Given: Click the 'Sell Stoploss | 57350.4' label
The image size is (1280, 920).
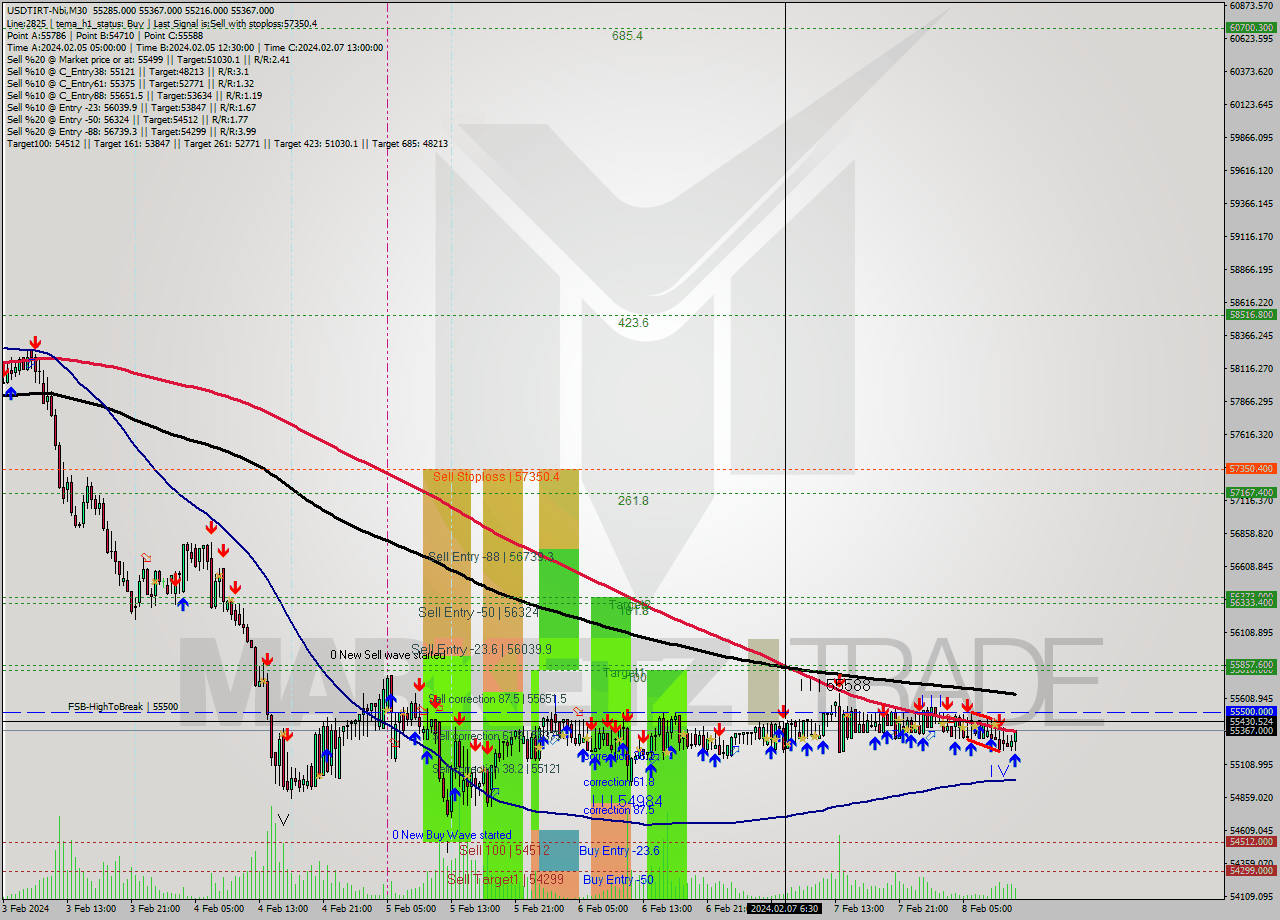Looking at the screenshot, I should [x=496, y=477].
